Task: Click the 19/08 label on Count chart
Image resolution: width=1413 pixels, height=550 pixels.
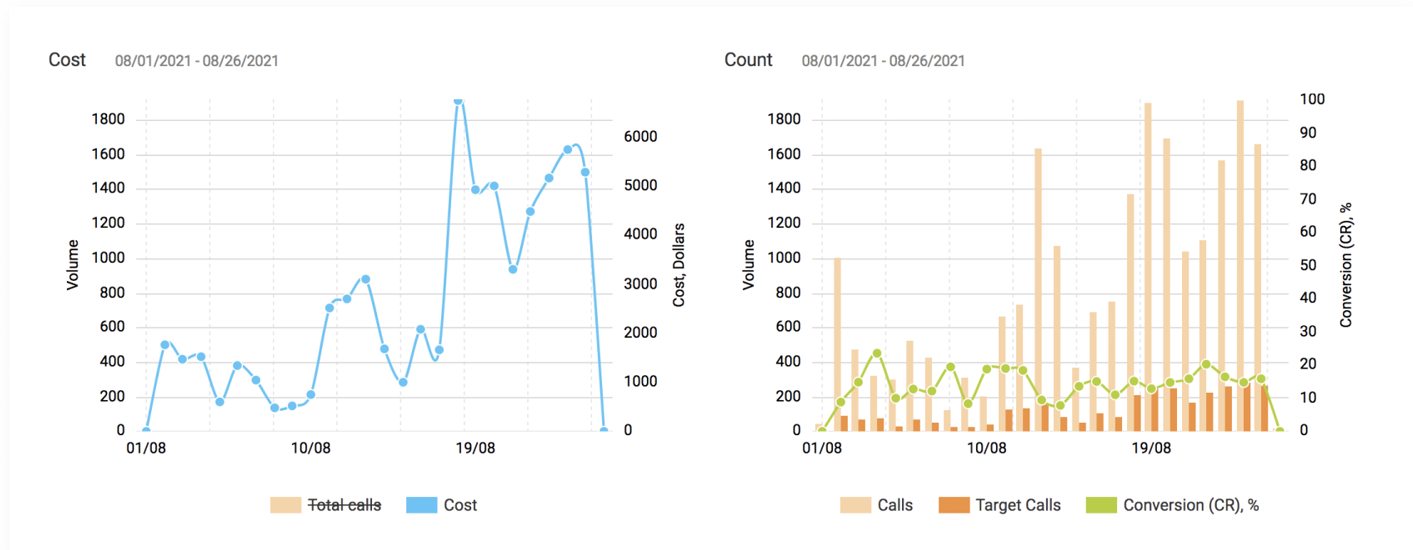Action: click(1151, 448)
